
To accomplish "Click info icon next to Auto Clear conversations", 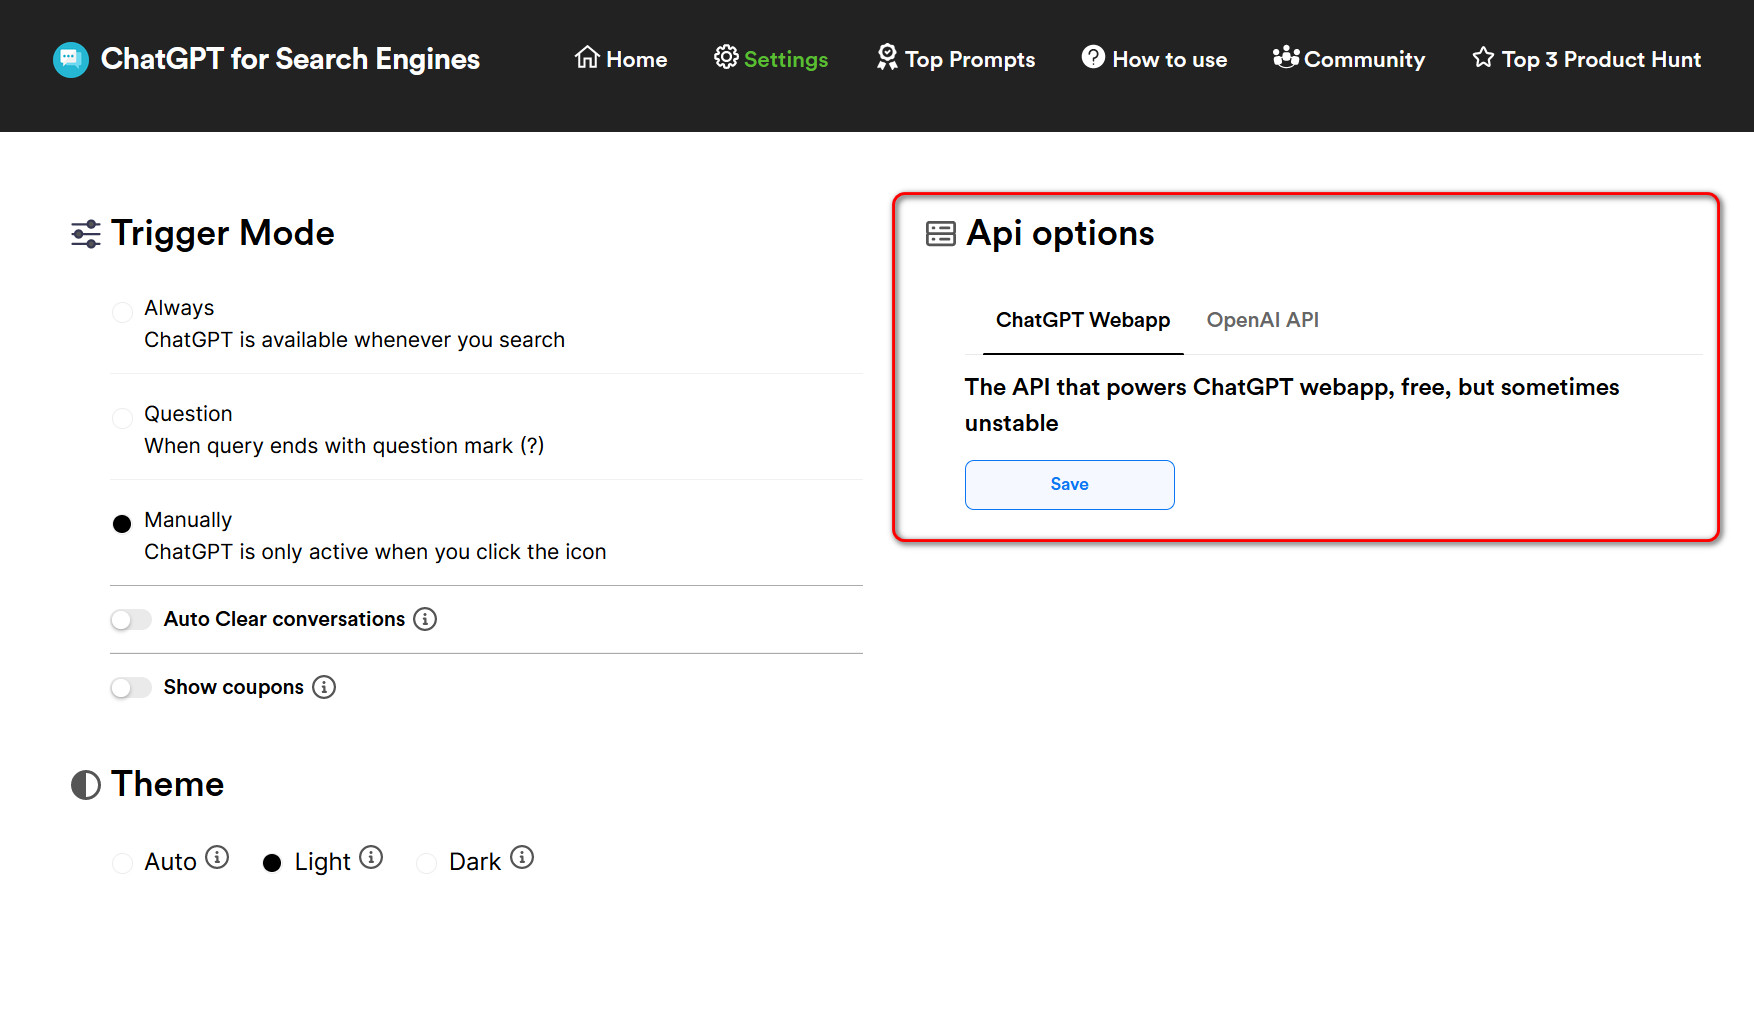I will [425, 619].
